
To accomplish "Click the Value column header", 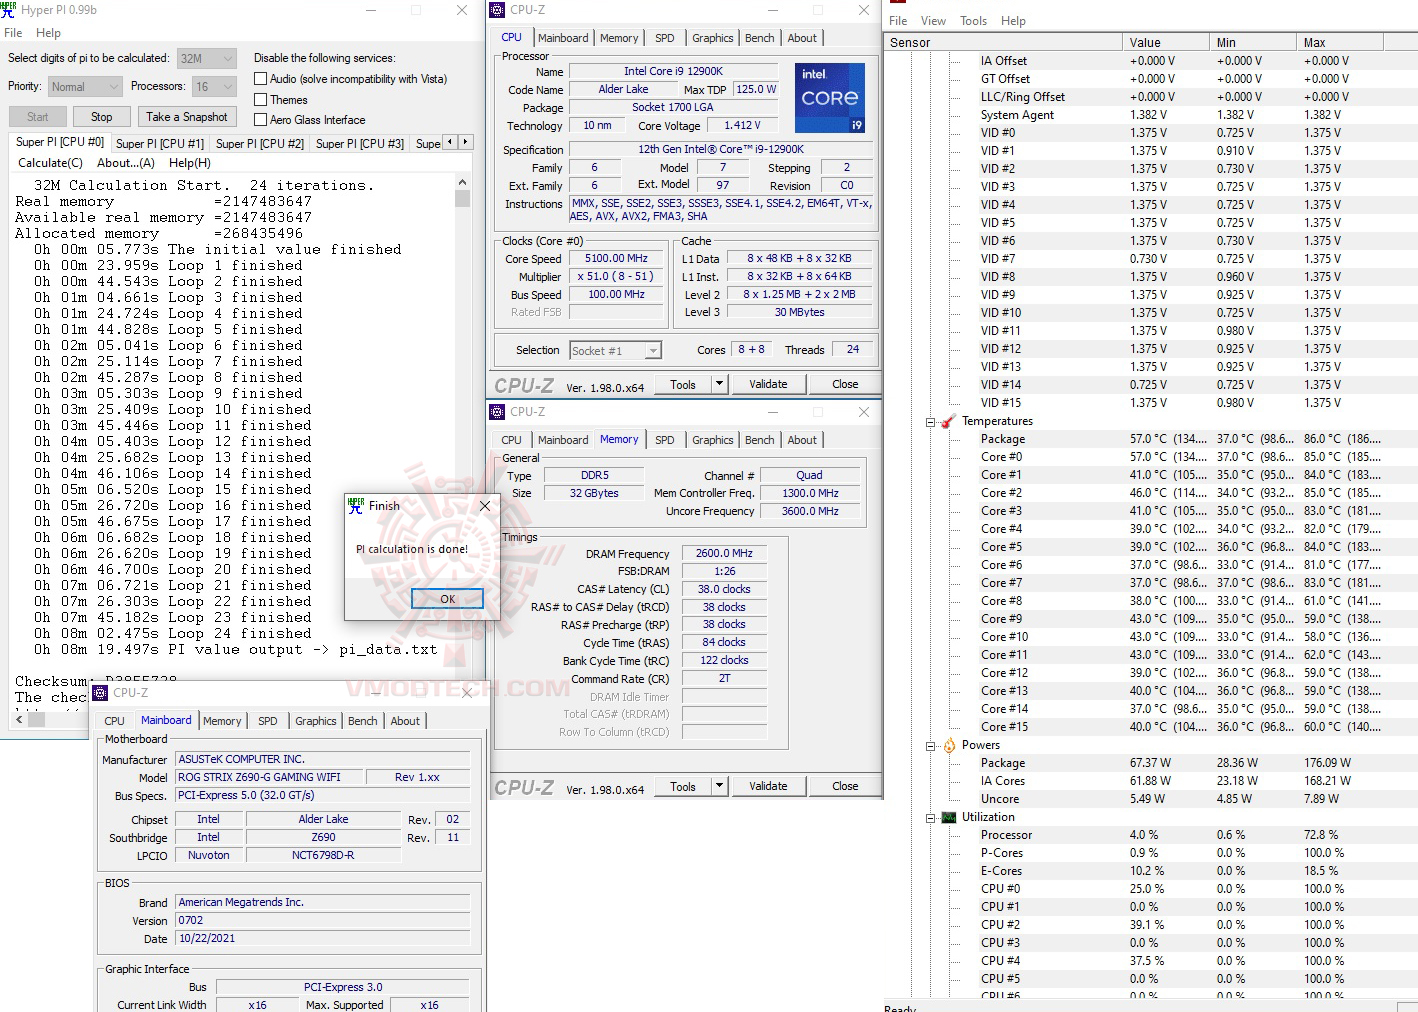I will click(x=1165, y=42).
